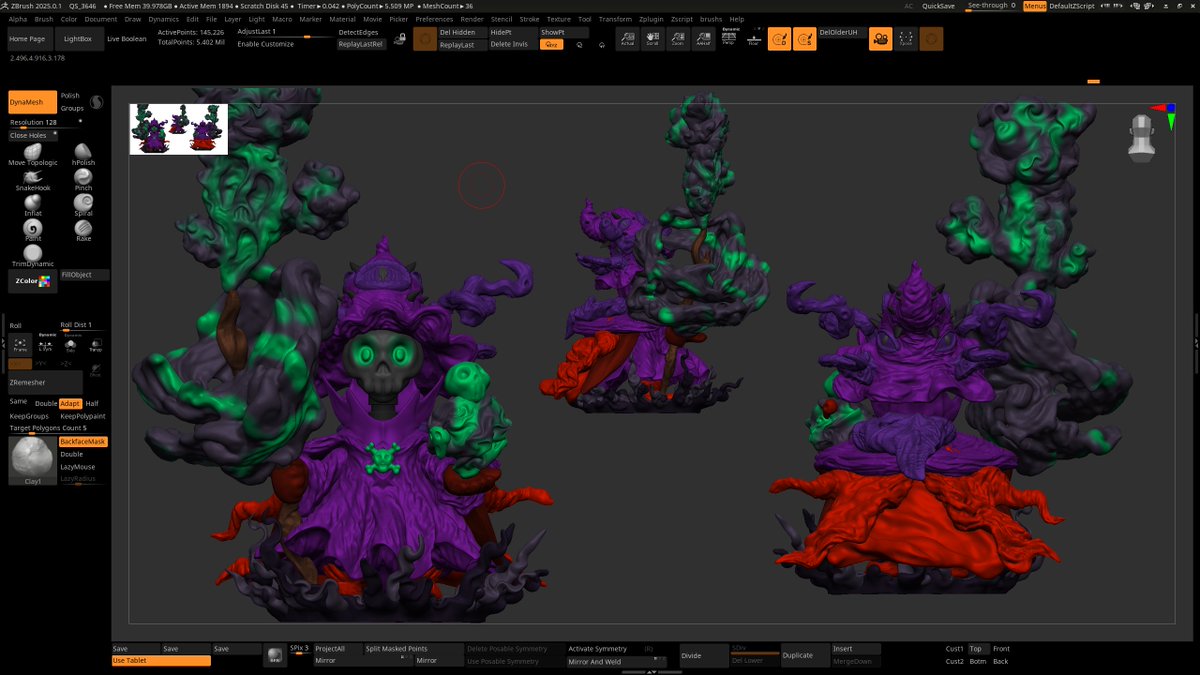Viewport: 1200px width, 675px height.
Task: Adjust the See-through slider
Action: click(991, 6)
